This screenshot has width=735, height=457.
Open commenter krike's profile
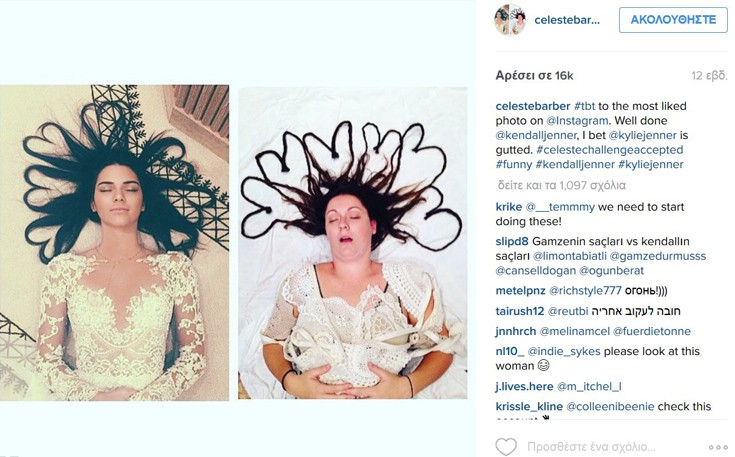coord(509,207)
